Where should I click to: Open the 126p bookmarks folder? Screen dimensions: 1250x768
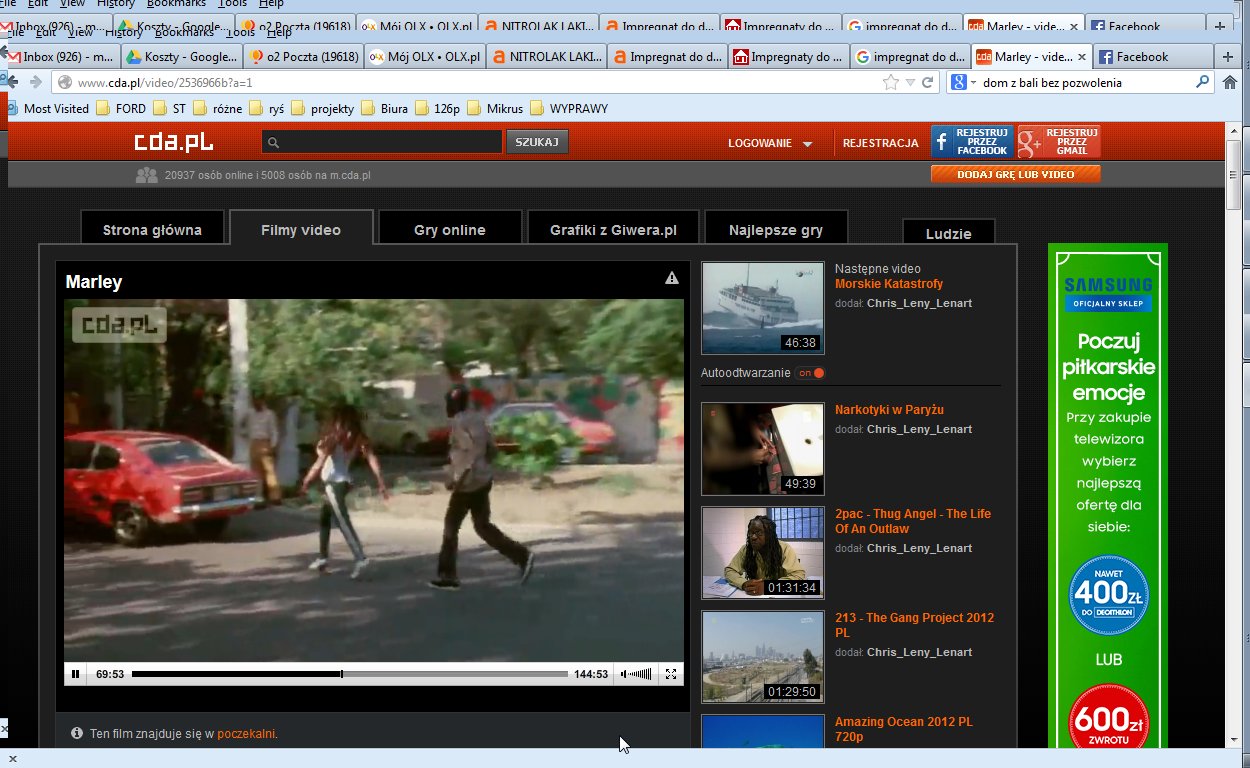click(437, 108)
